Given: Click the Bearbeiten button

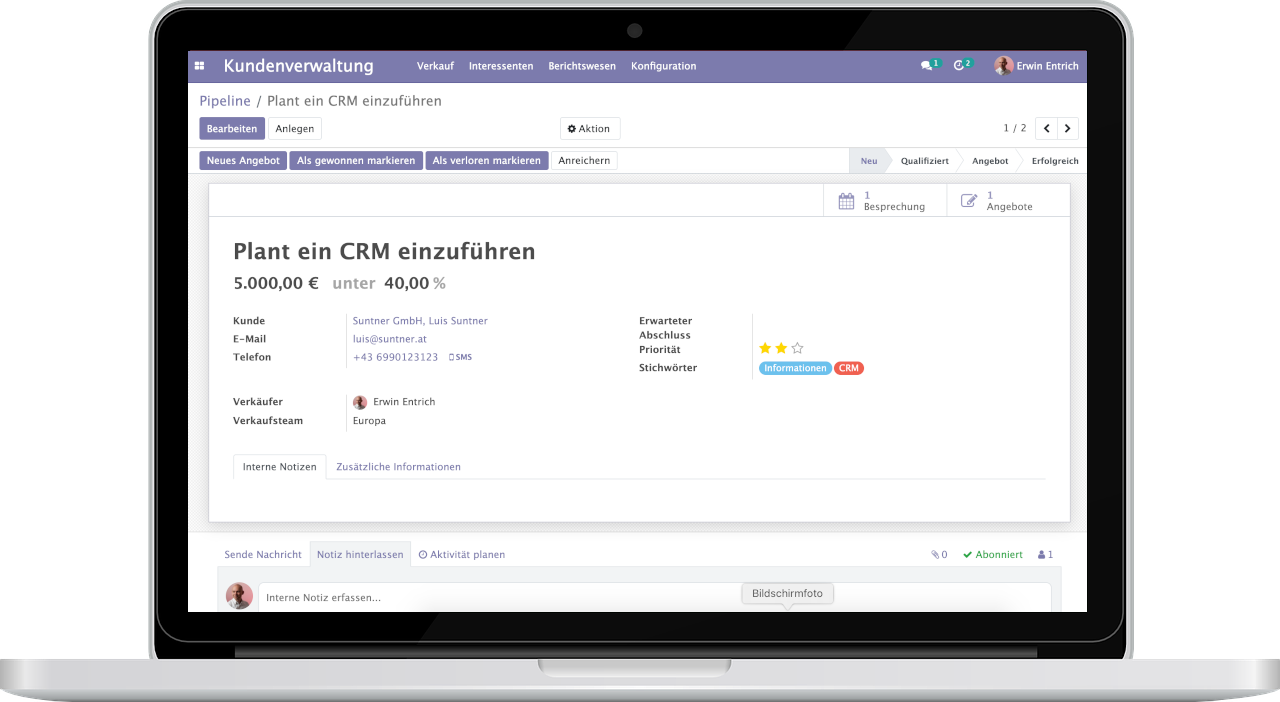Looking at the screenshot, I should pyautogui.click(x=232, y=128).
